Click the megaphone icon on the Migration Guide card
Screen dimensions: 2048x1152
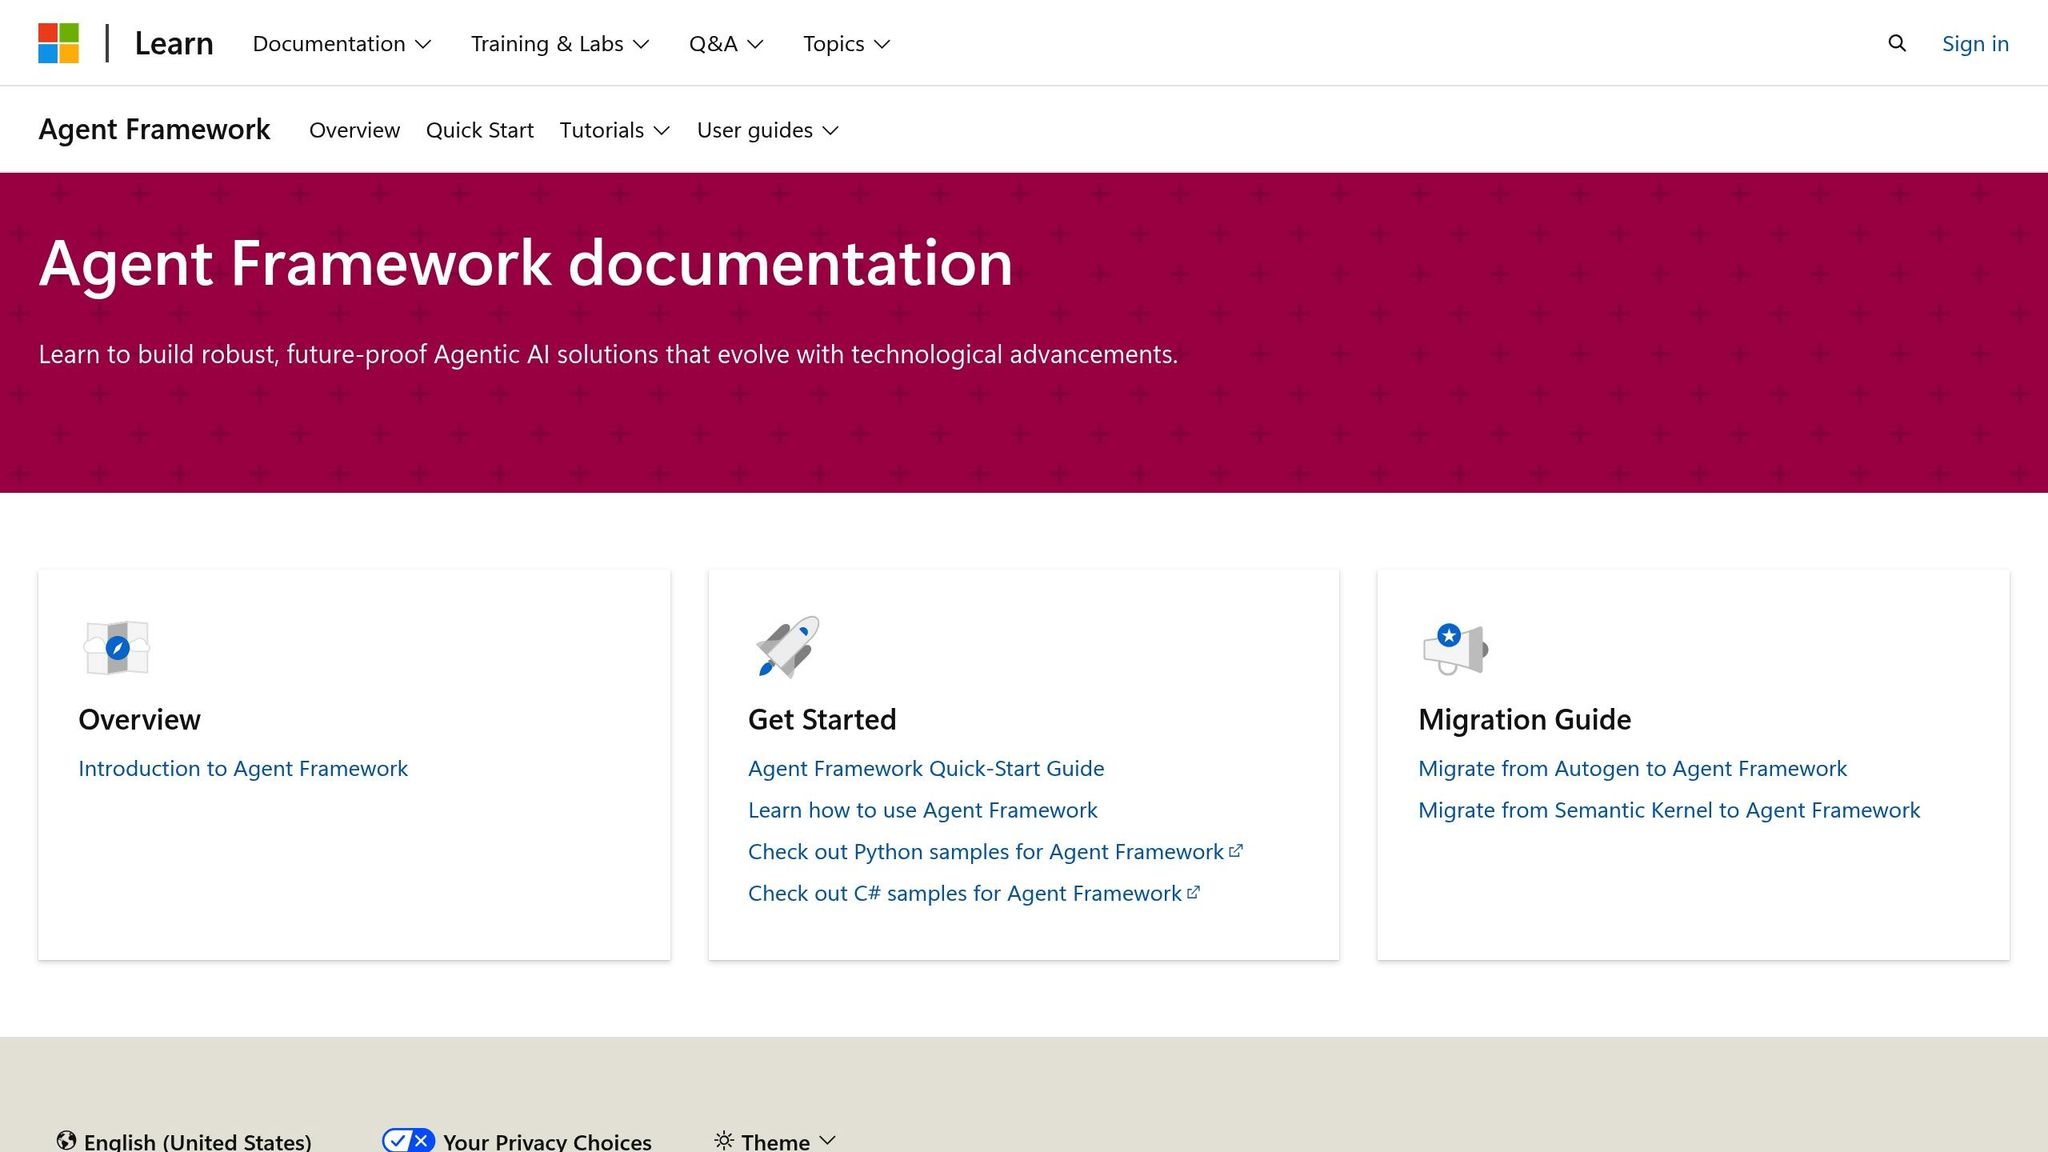[1456, 647]
